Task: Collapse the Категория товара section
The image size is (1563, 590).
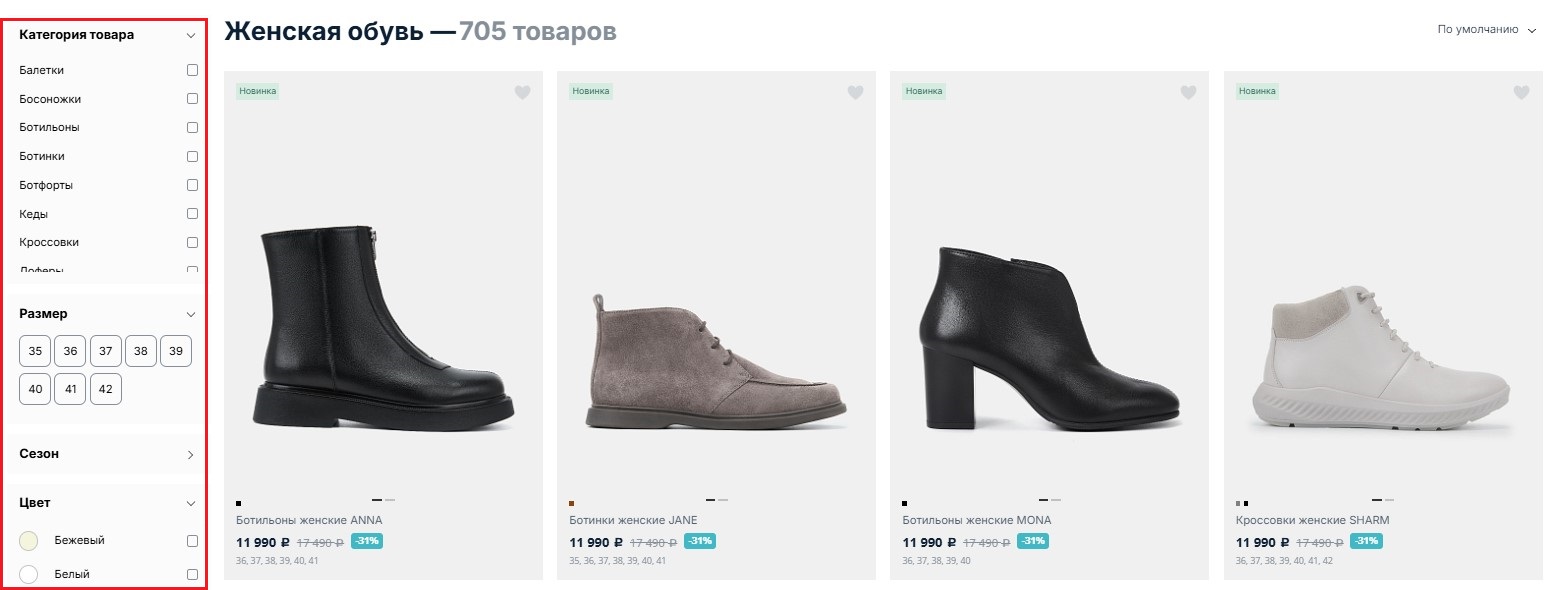Action: (191, 35)
